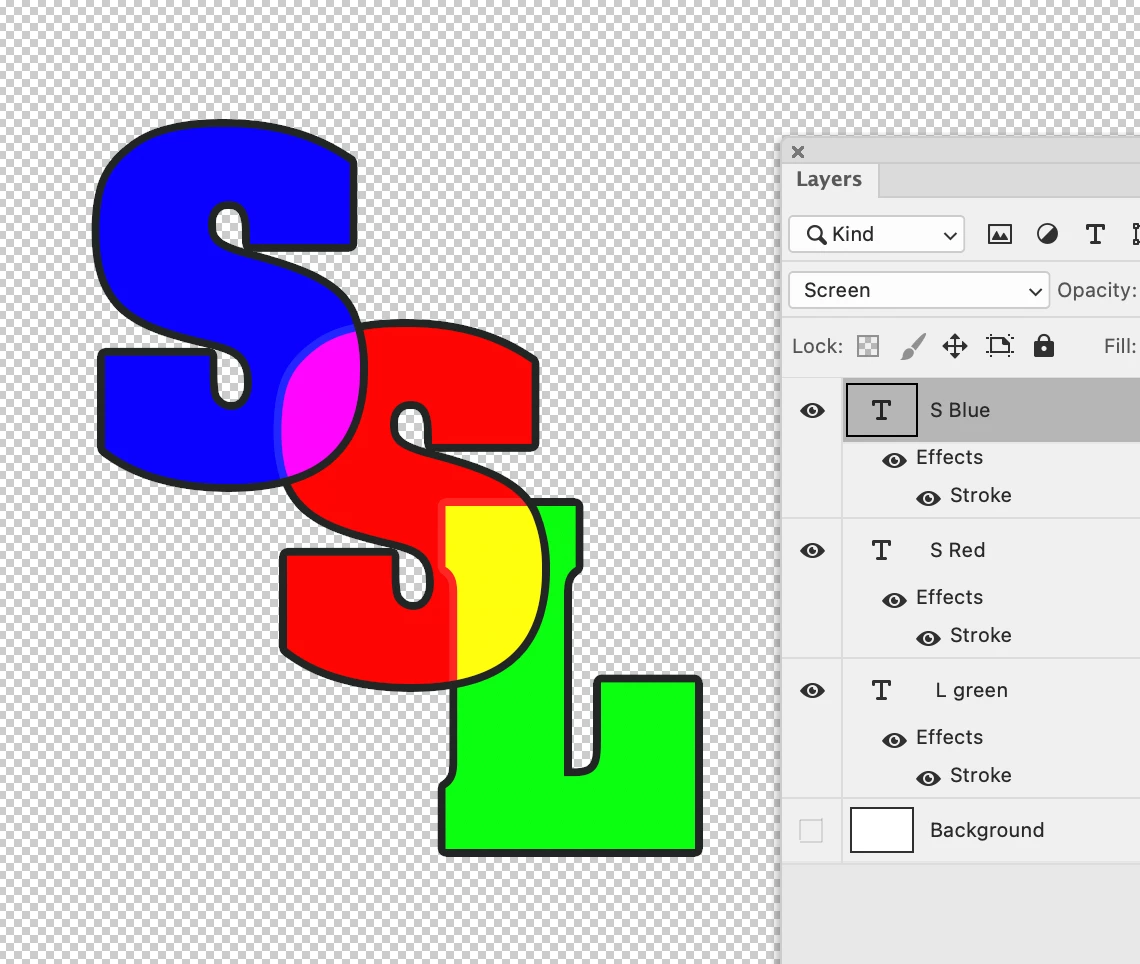The image size is (1140, 964).
Task: Click the Background layer white thumbnail
Action: click(882, 830)
